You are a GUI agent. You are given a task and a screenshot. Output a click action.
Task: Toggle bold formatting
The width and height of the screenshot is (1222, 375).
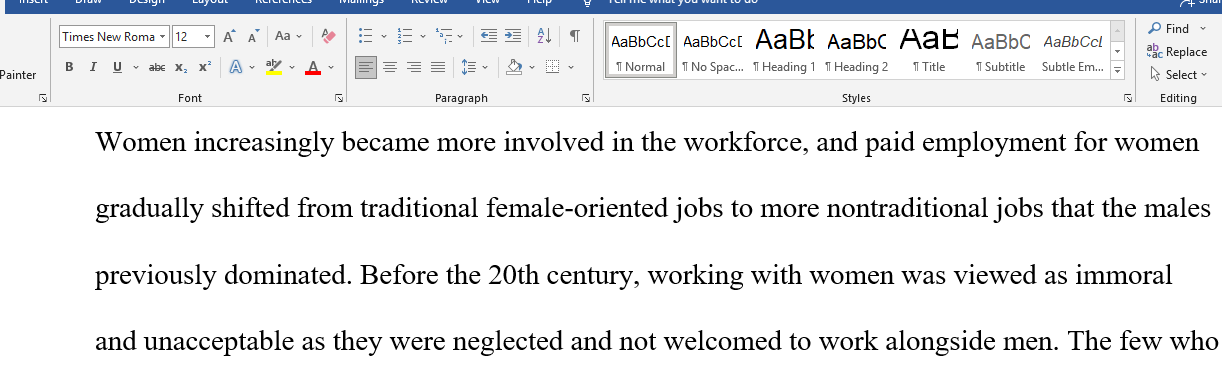69,68
